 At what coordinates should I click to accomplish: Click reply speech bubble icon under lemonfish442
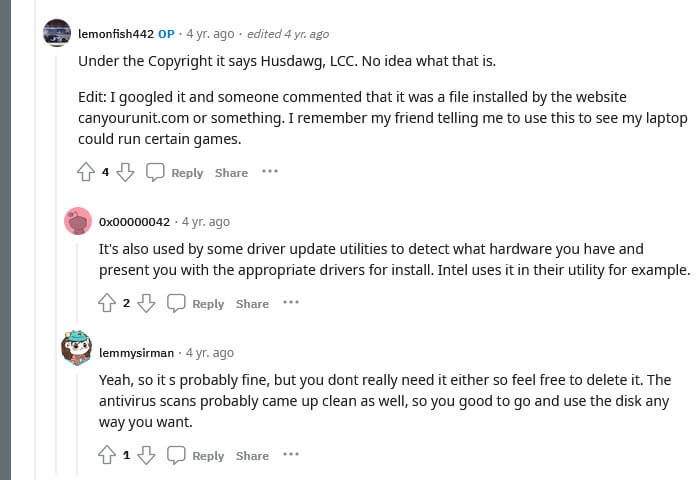pyautogui.click(x=155, y=172)
